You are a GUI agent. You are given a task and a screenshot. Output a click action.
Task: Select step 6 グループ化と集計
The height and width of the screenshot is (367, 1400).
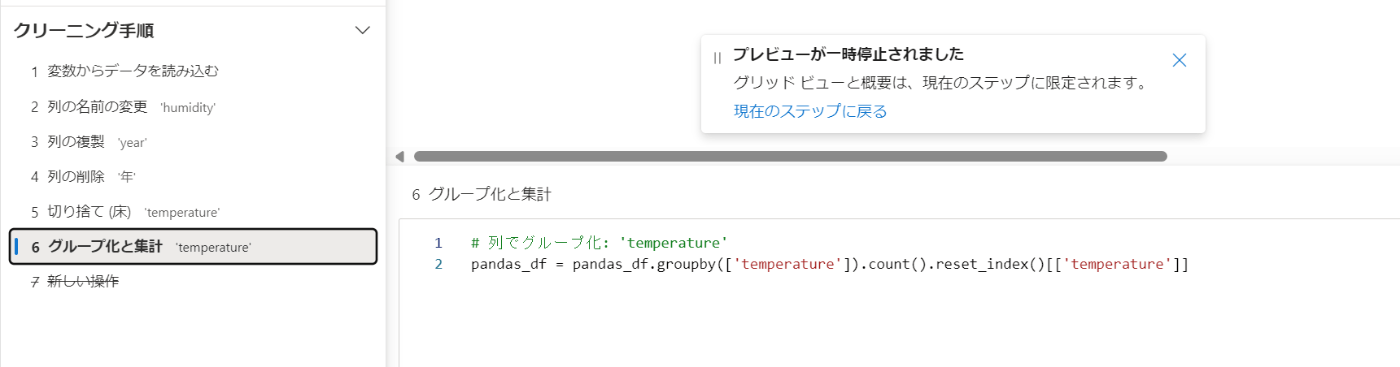pos(193,247)
